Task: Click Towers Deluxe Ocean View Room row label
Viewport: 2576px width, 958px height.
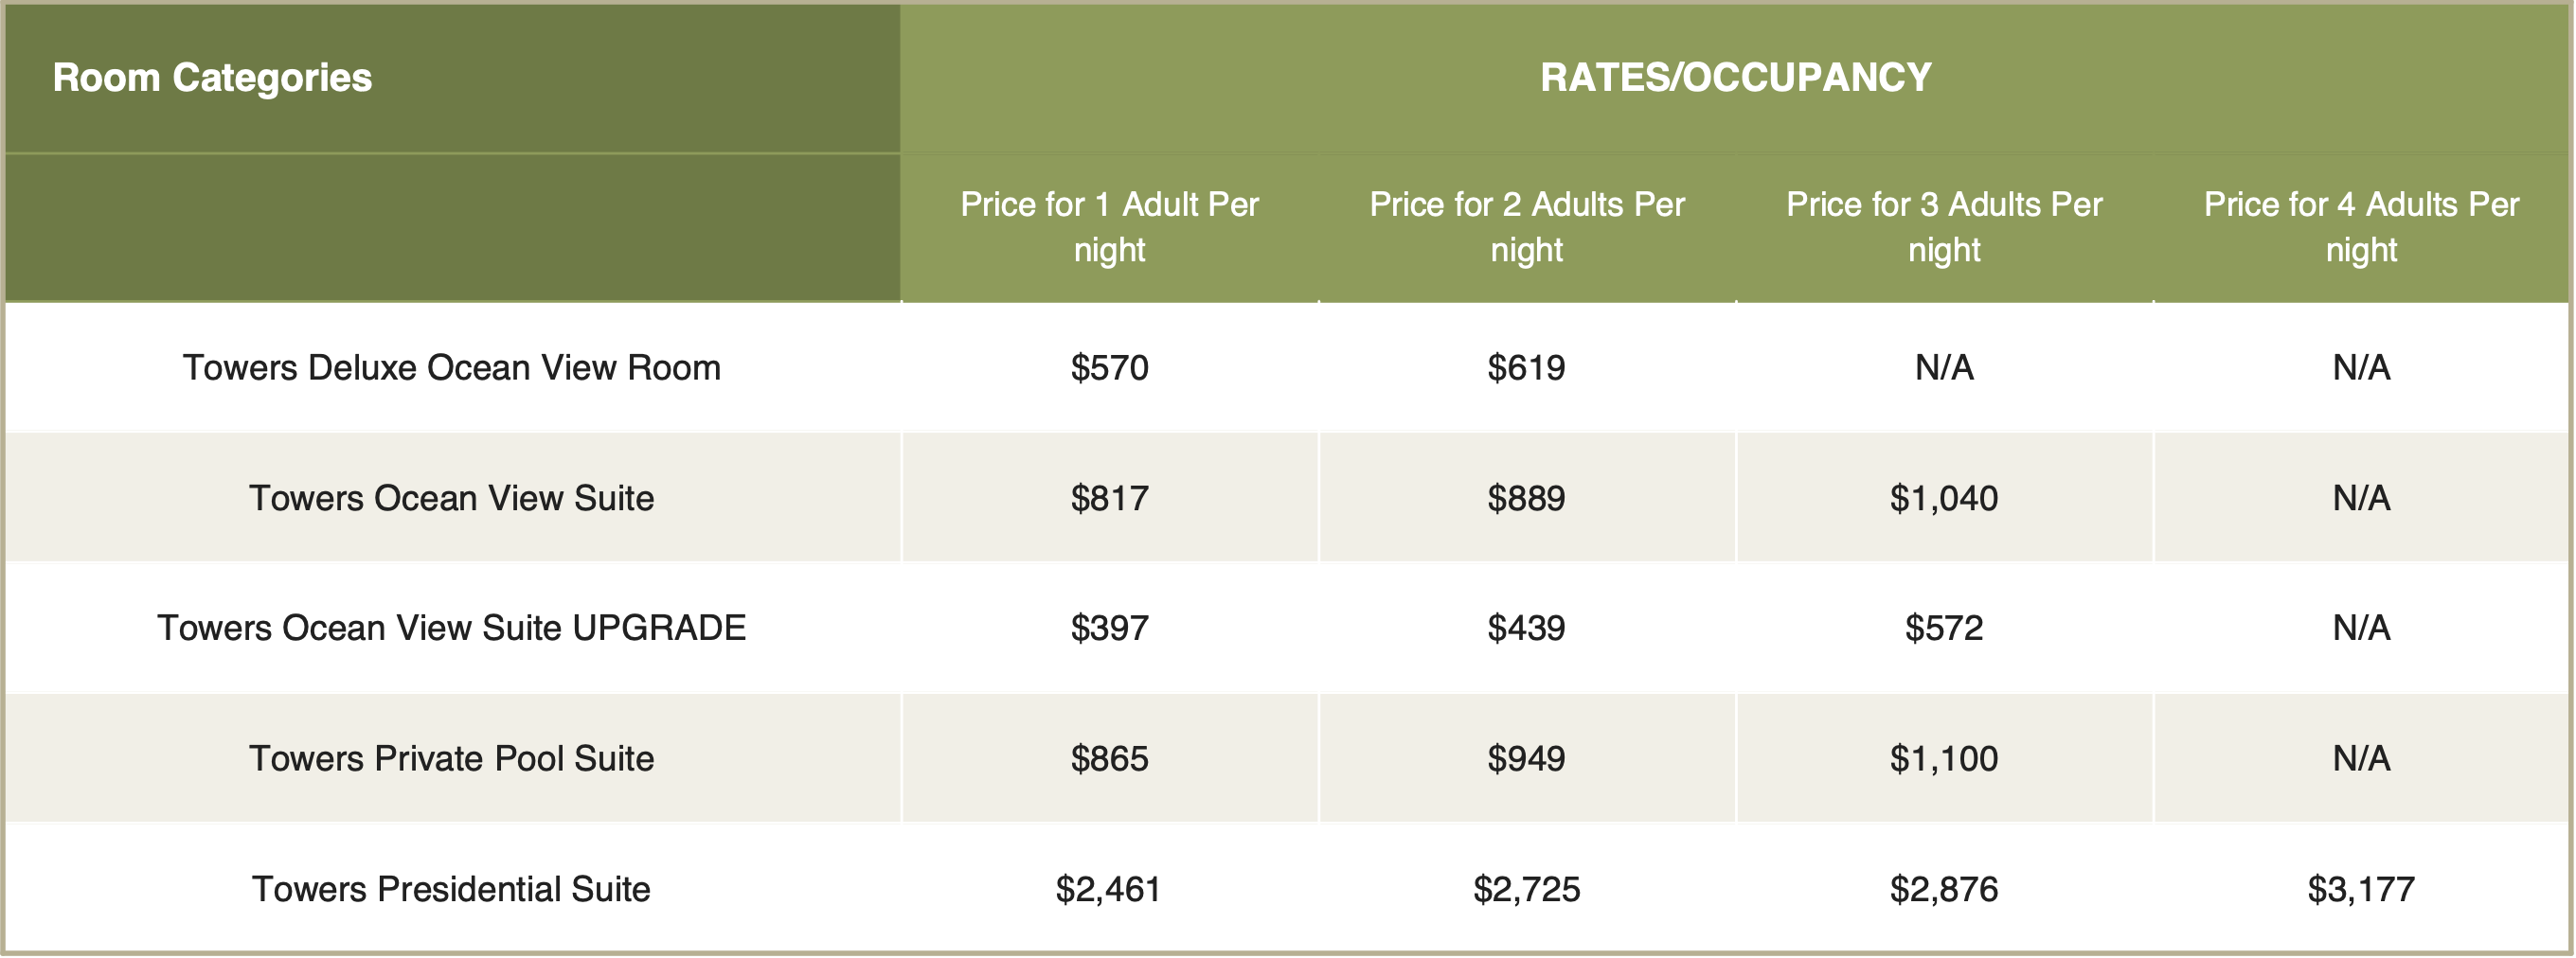Action: [452, 368]
